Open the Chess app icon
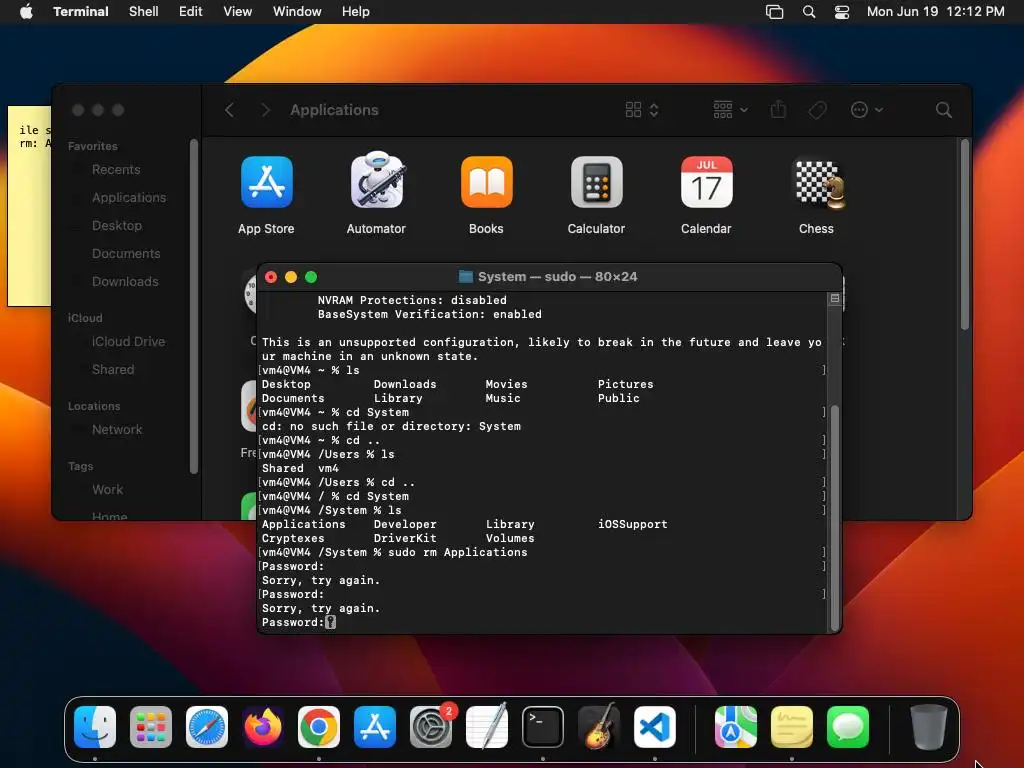This screenshot has width=1024, height=768. tap(820, 184)
